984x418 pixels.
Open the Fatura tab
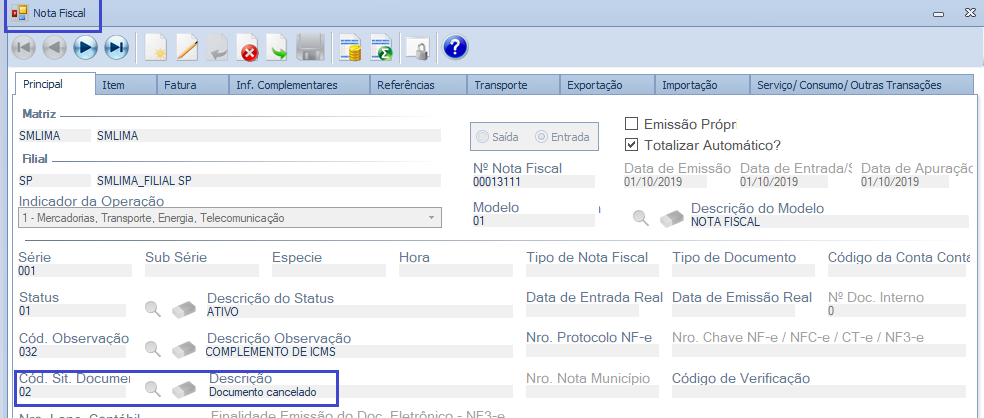click(192, 85)
